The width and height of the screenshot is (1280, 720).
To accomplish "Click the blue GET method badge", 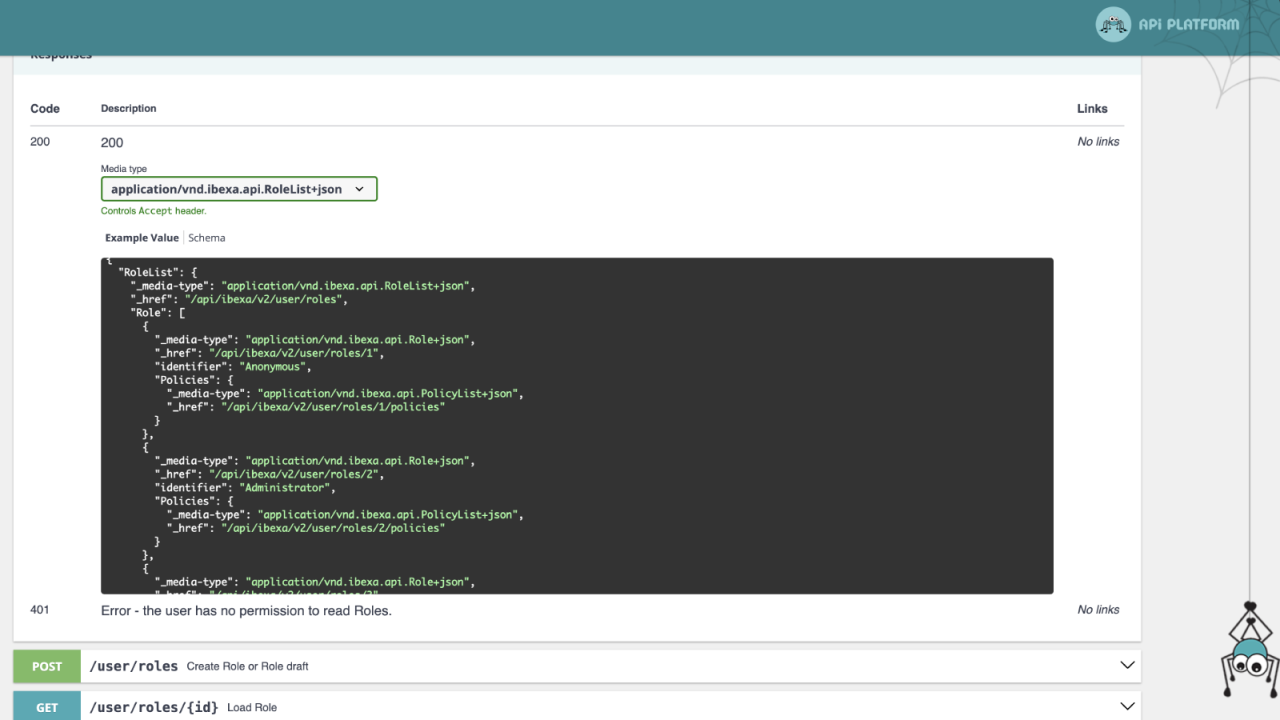I will point(47,706).
